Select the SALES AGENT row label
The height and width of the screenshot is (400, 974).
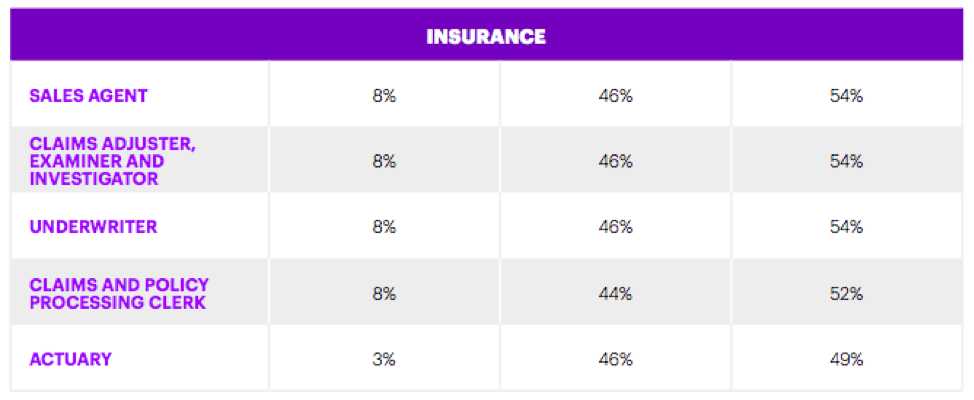point(89,96)
